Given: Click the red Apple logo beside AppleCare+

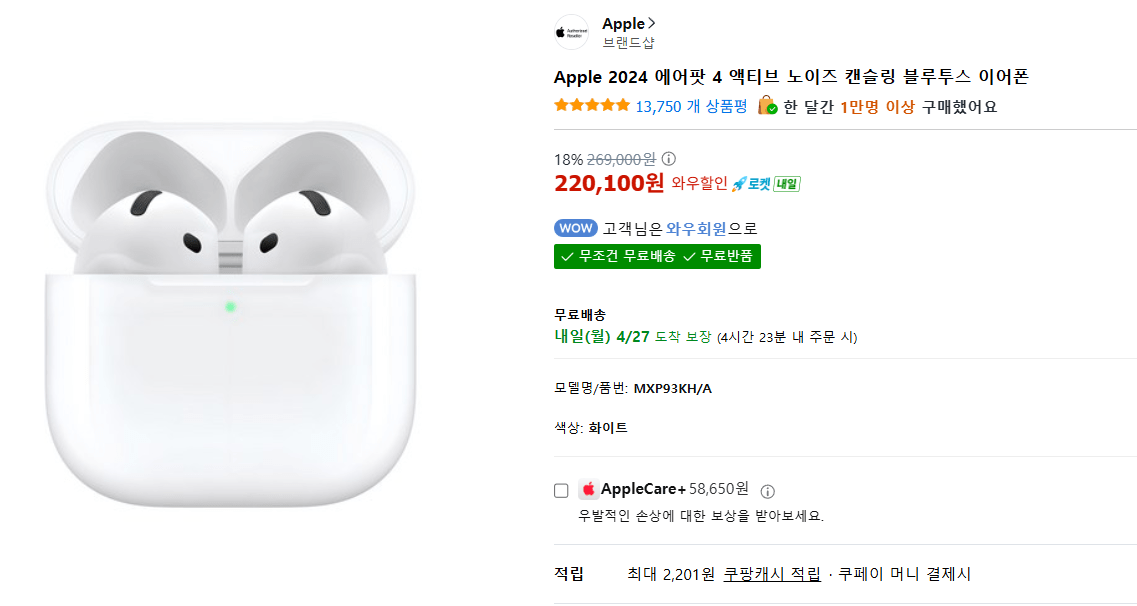Looking at the screenshot, I should (x=591, y=489).
